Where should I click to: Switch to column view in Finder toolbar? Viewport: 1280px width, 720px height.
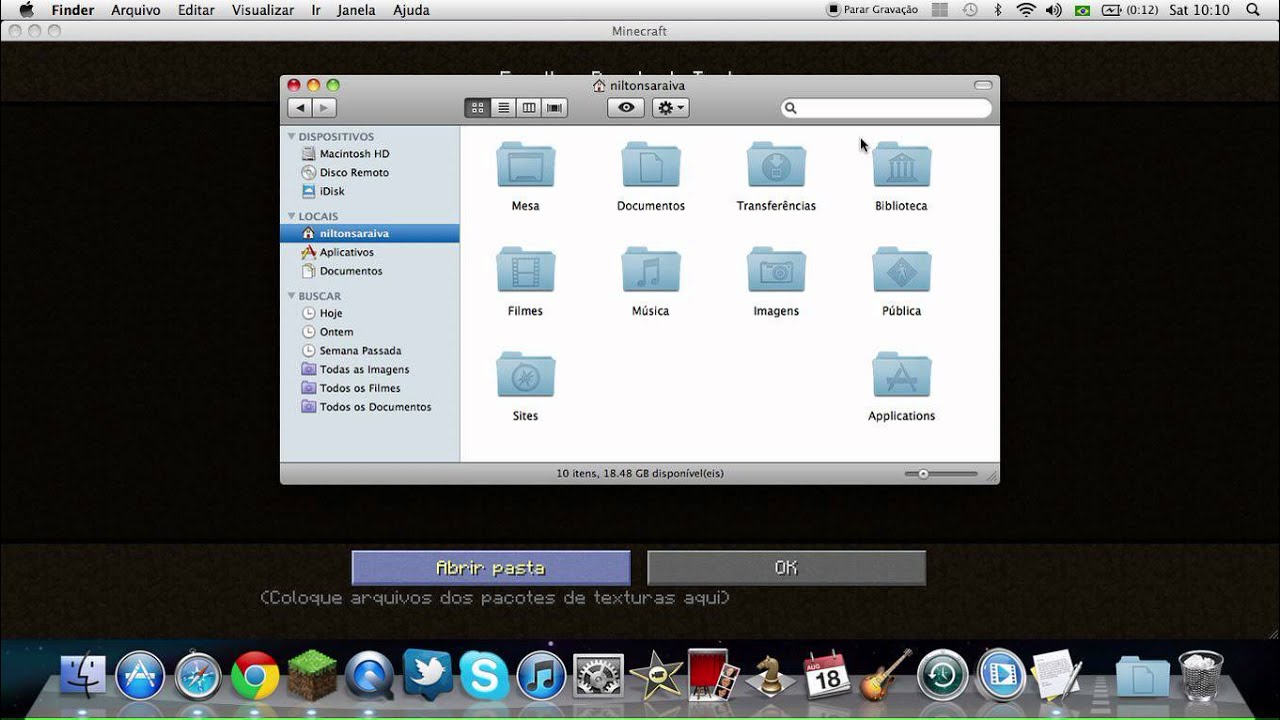tap(529, 108)
